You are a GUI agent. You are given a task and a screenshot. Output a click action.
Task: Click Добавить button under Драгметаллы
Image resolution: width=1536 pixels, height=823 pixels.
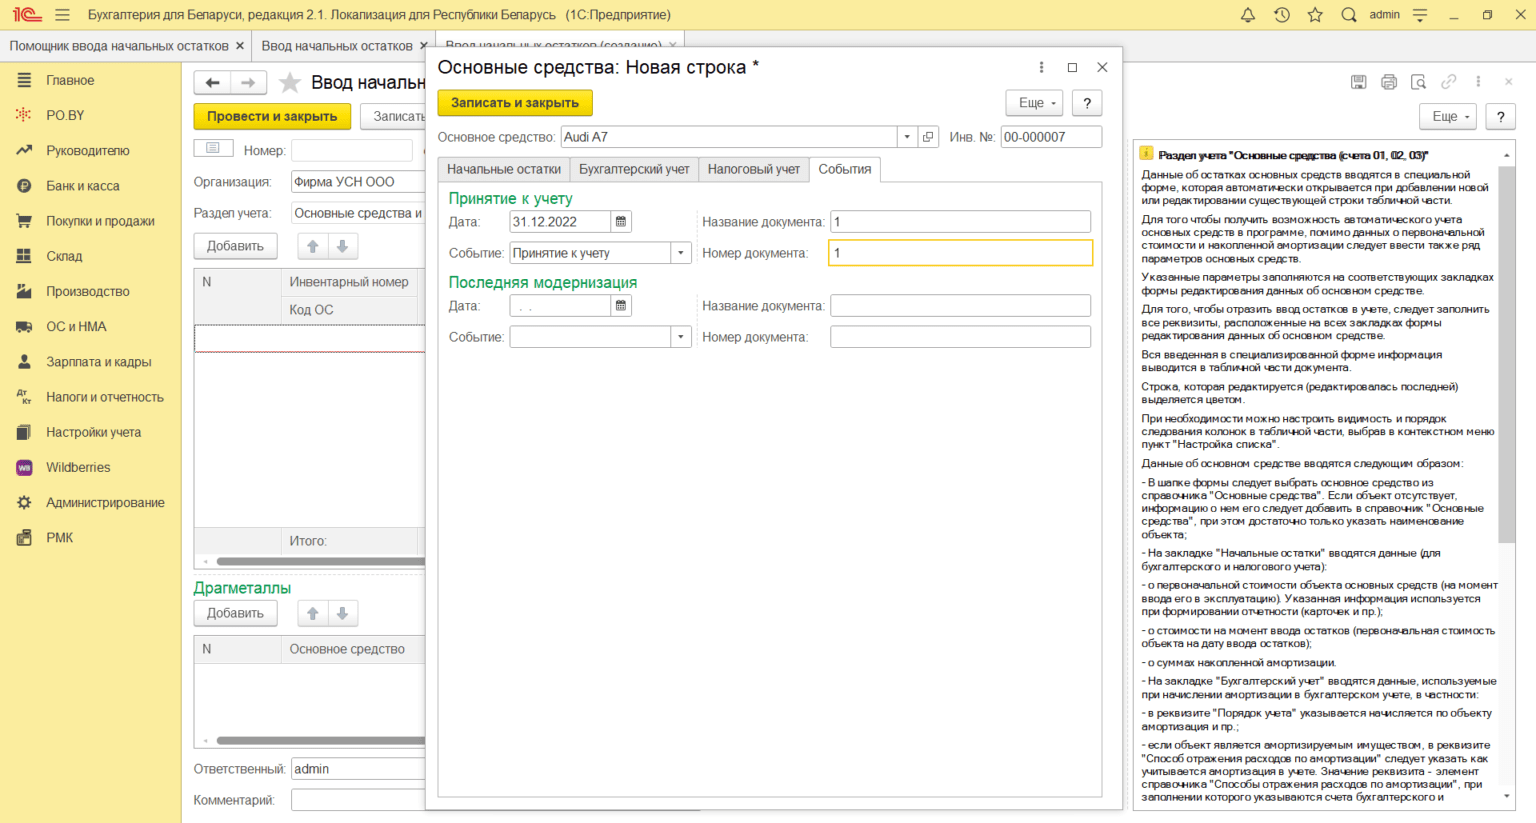[x=235, y=613]
